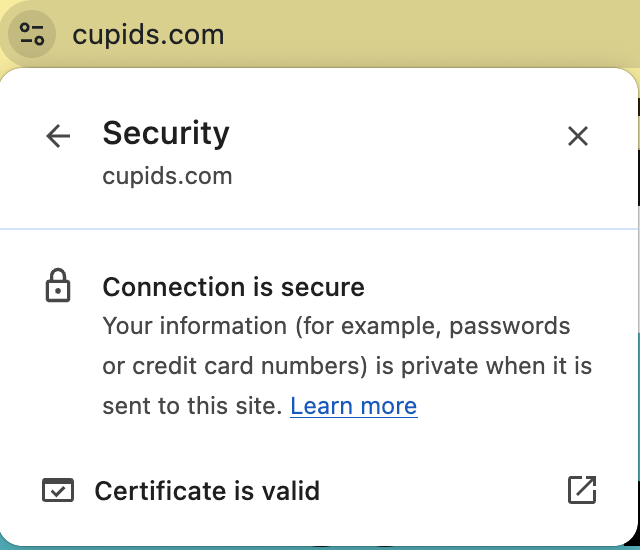640x550 pixels.
Task: Go back using the left arrow
Action: (59, 137)
